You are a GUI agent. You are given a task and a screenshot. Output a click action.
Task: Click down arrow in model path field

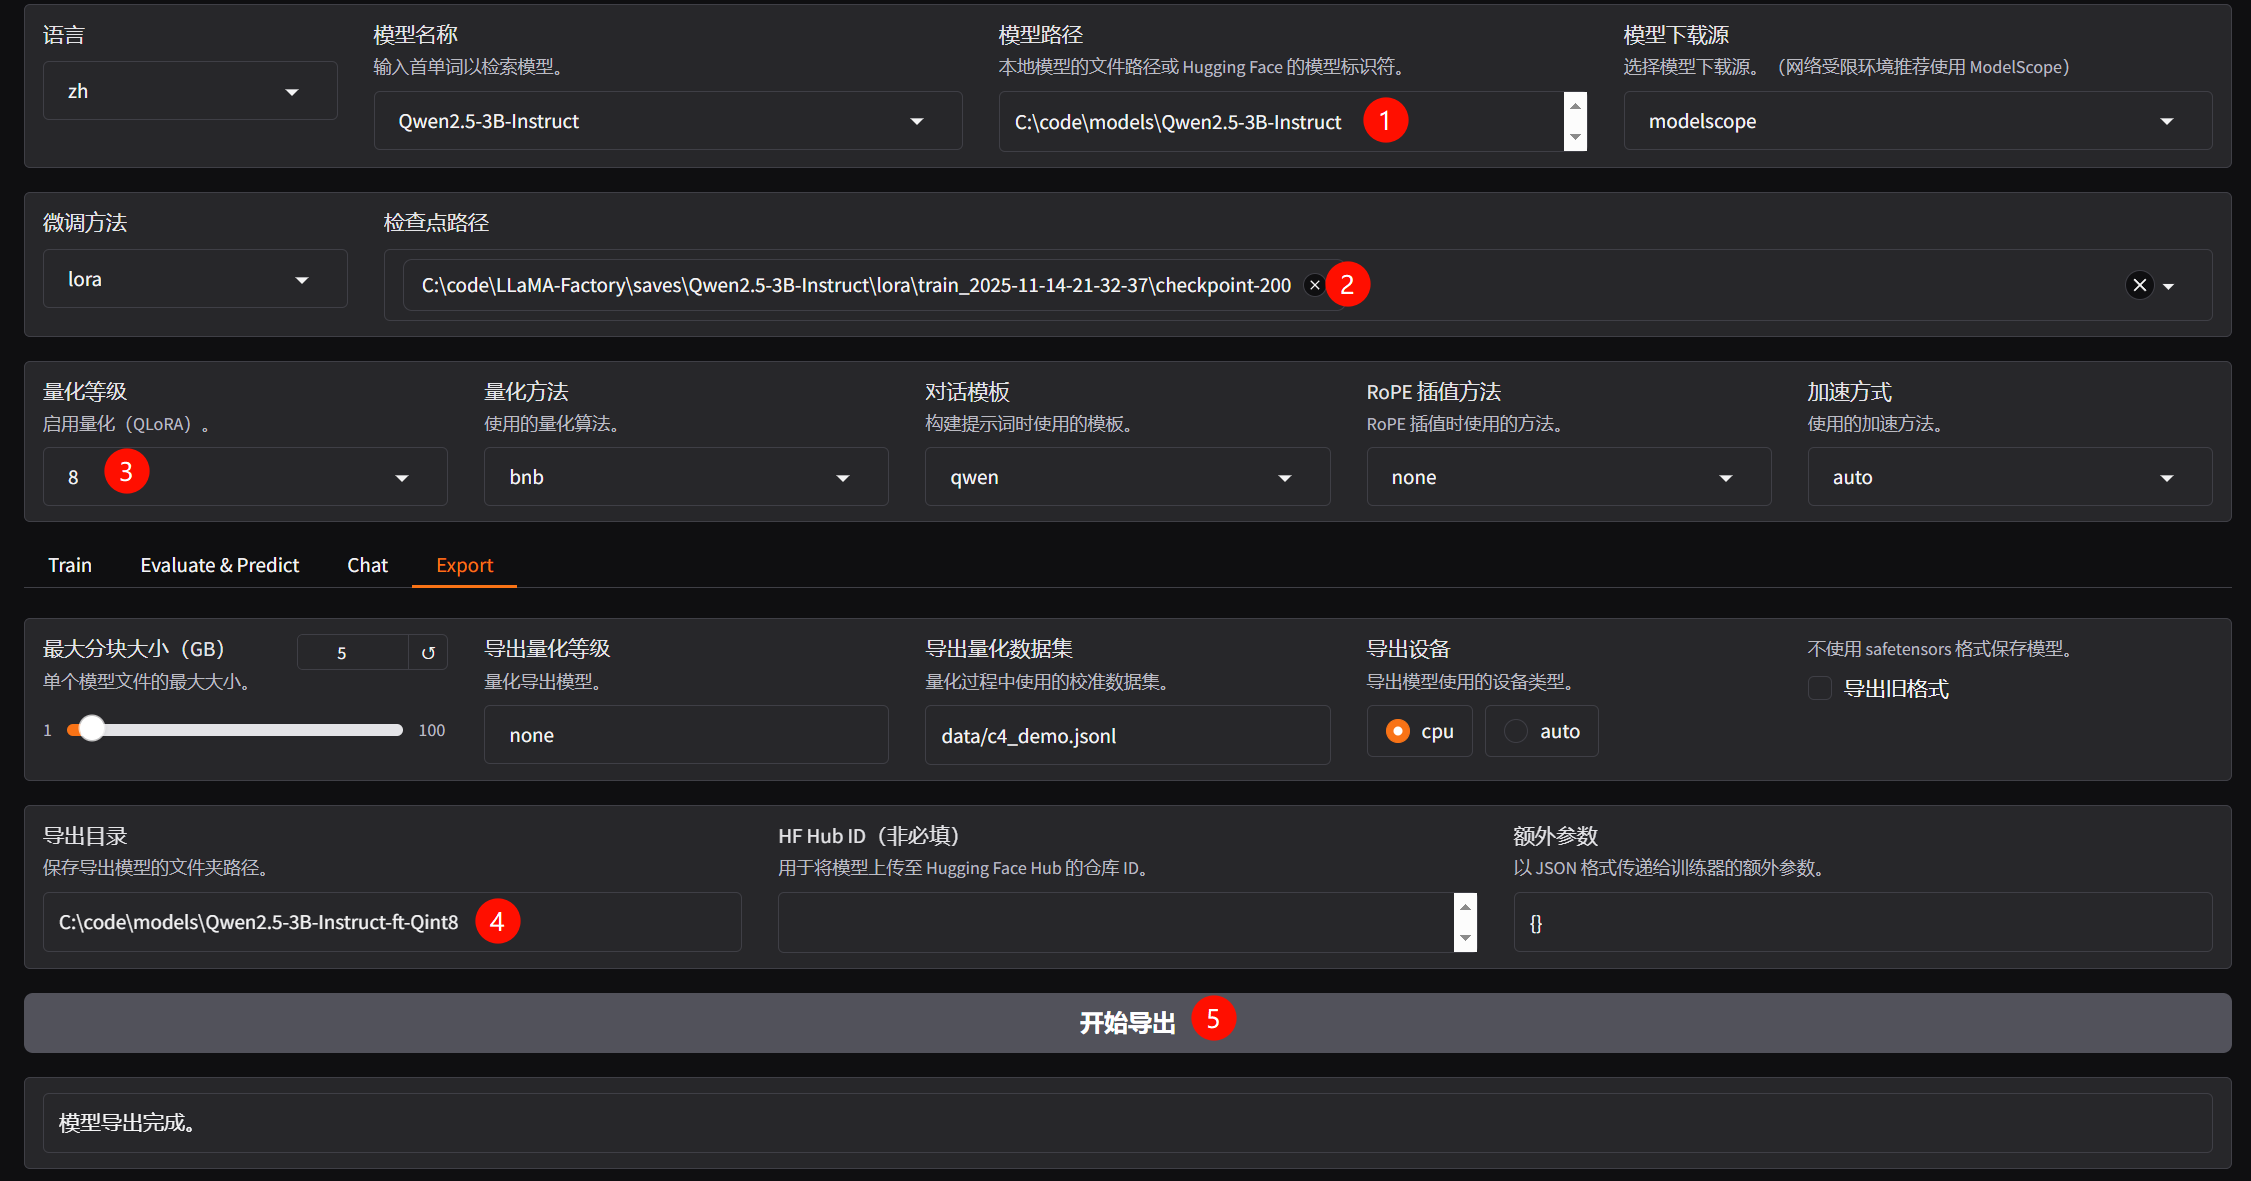tap(1575, 137)
